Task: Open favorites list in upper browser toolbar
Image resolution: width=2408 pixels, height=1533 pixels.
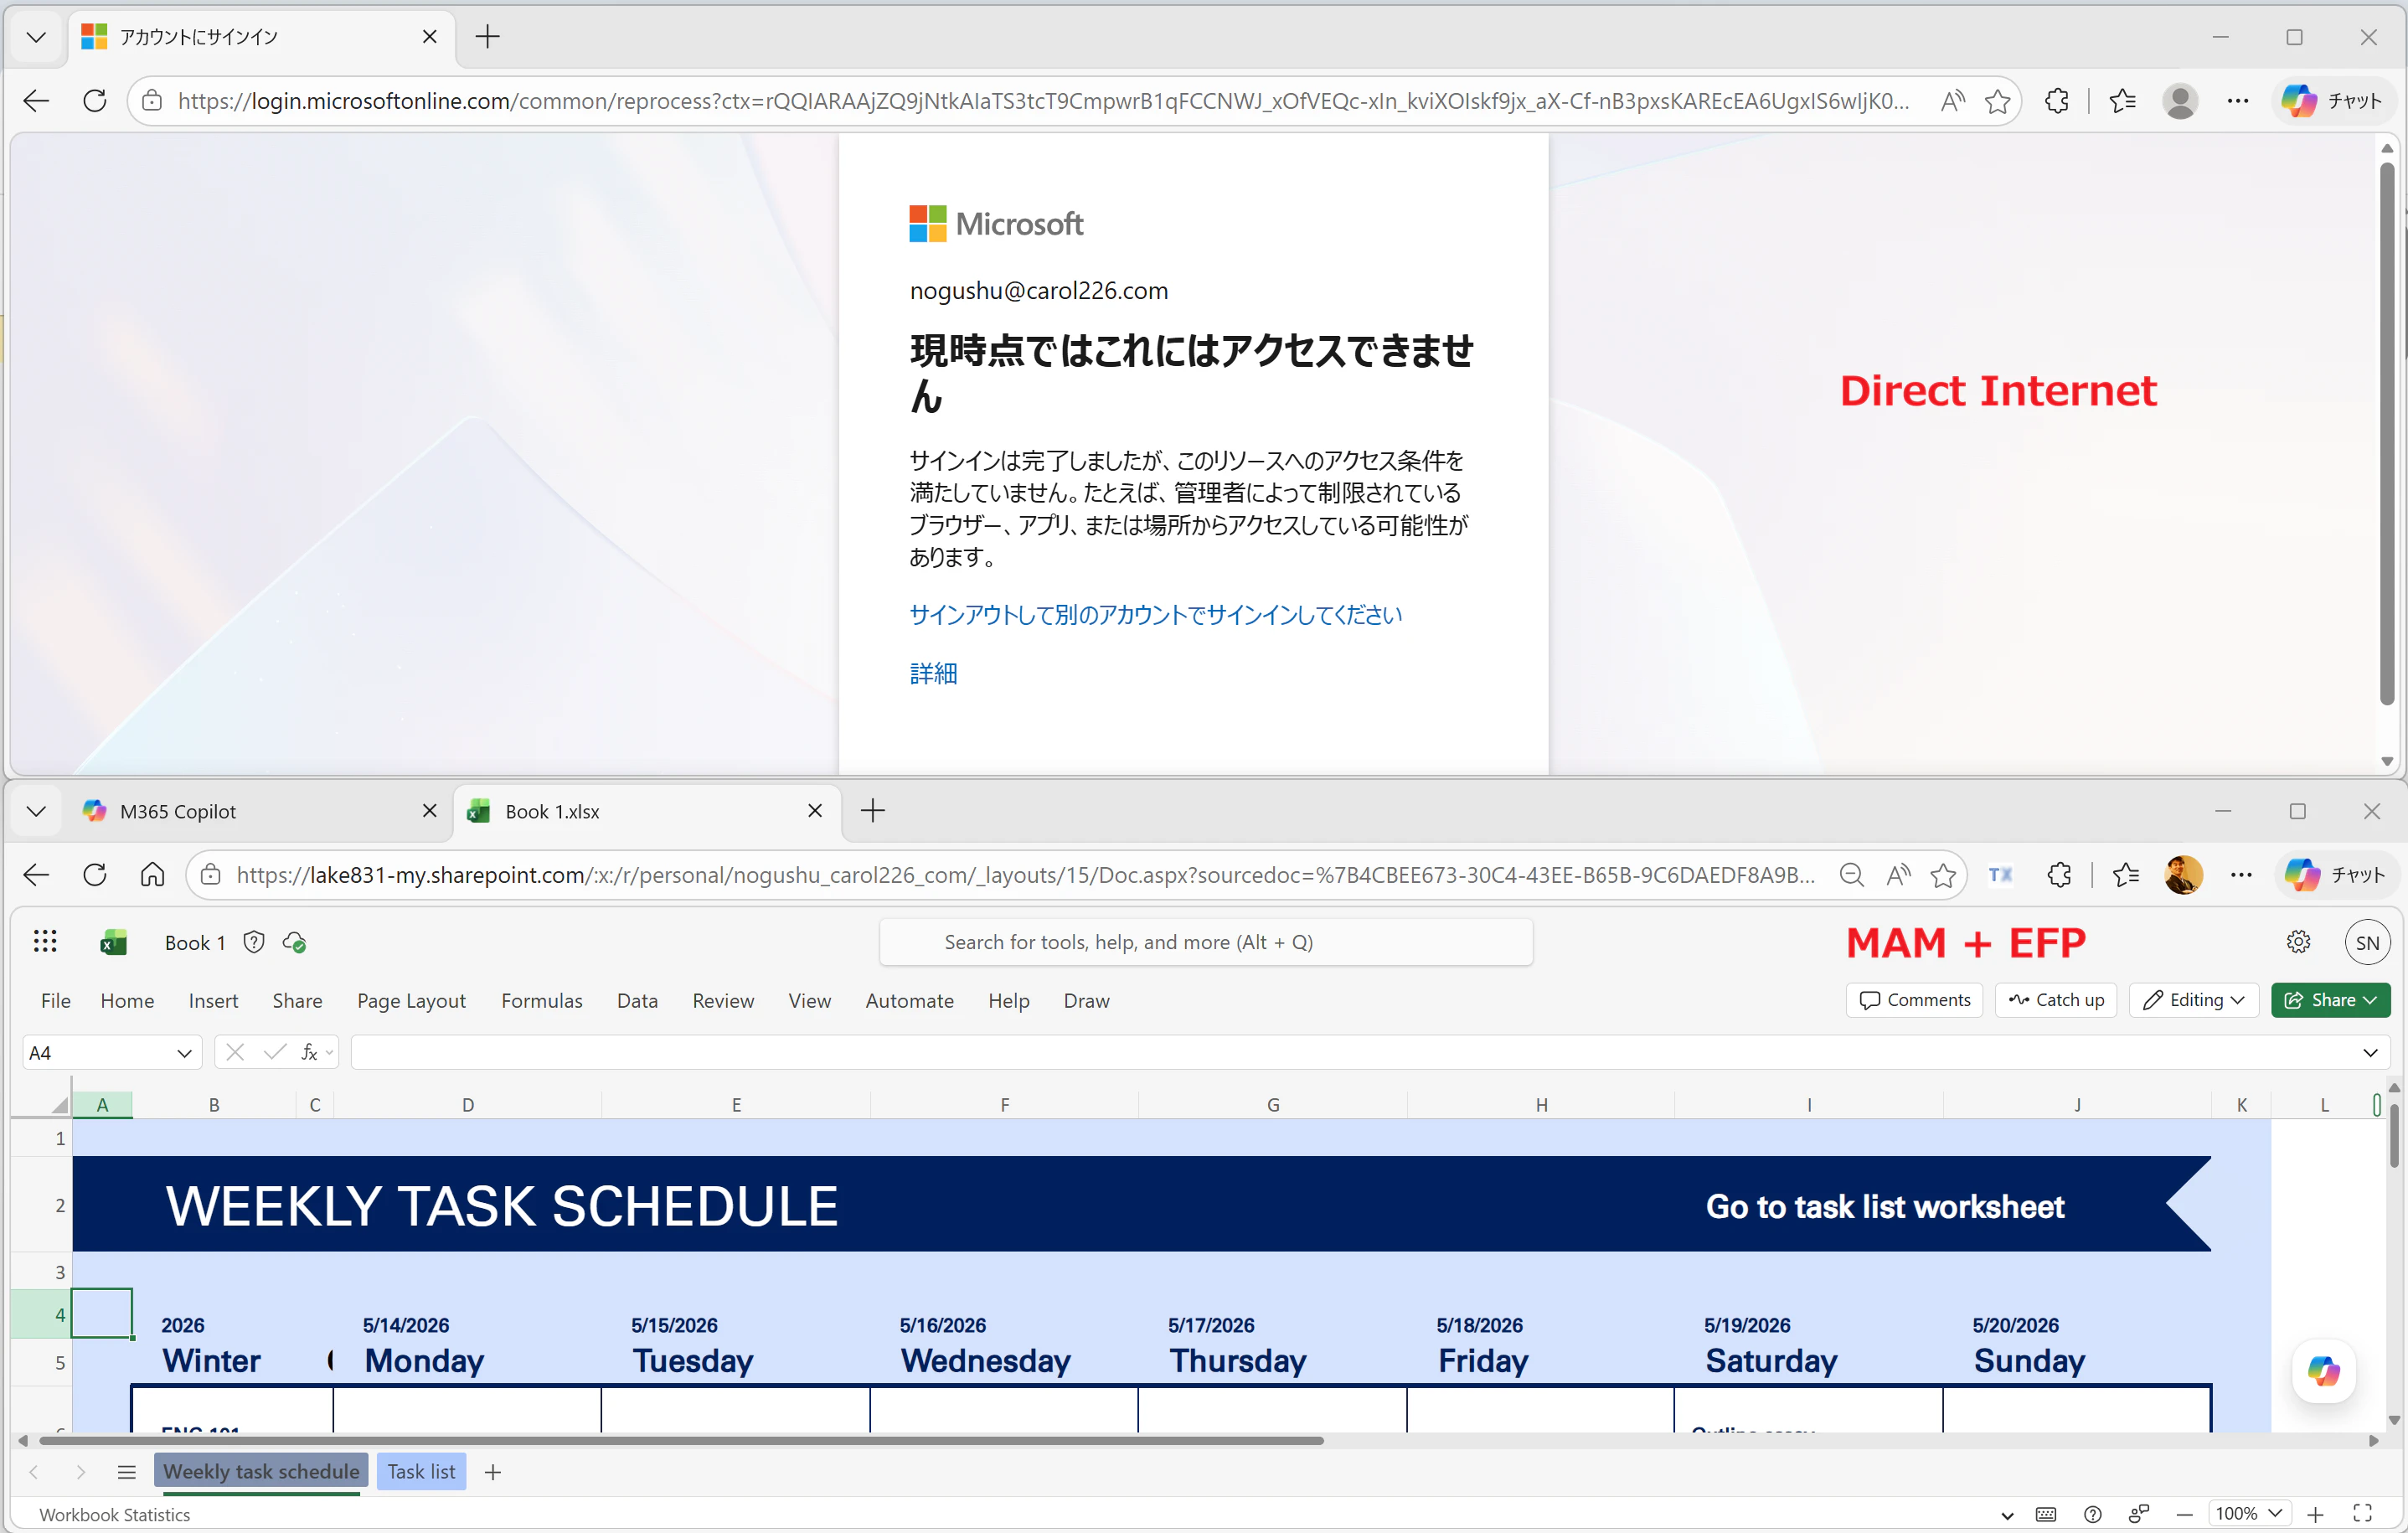Action: pyautogui.click(x=2122, y=100)
